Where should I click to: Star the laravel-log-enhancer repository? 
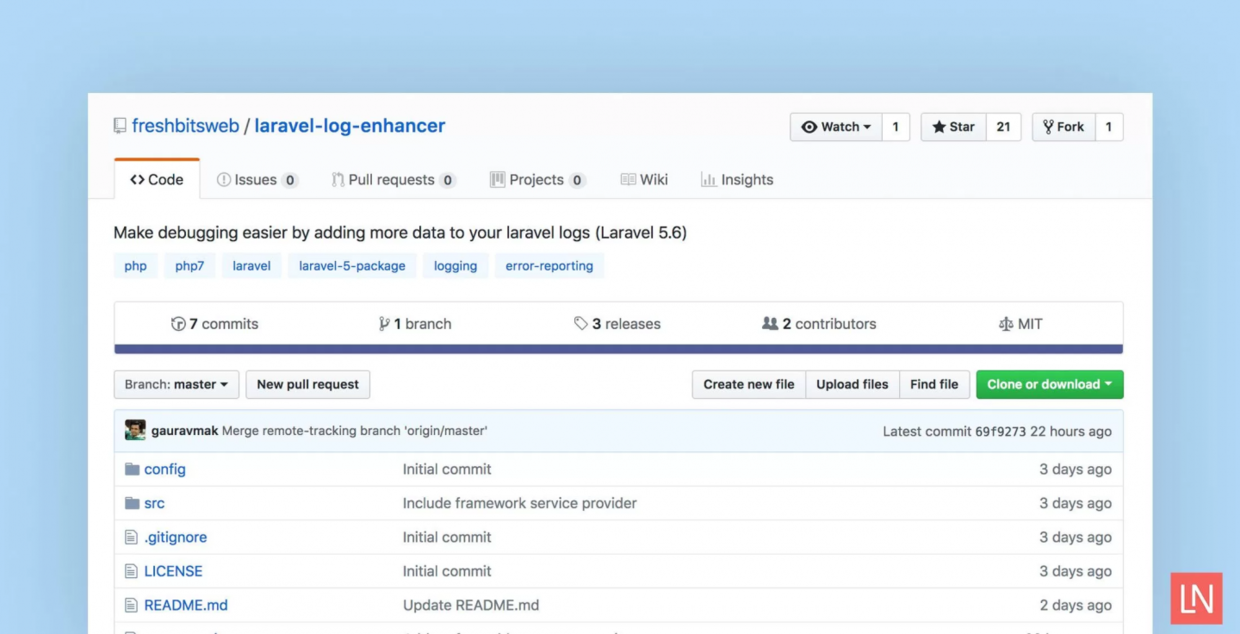(x=953, y=127)
